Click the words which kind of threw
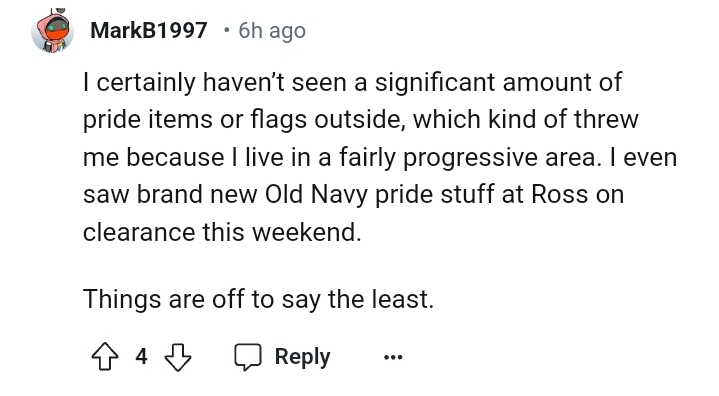Image resolution: width=719 pixels, height=396 pixels. point(525,120)
